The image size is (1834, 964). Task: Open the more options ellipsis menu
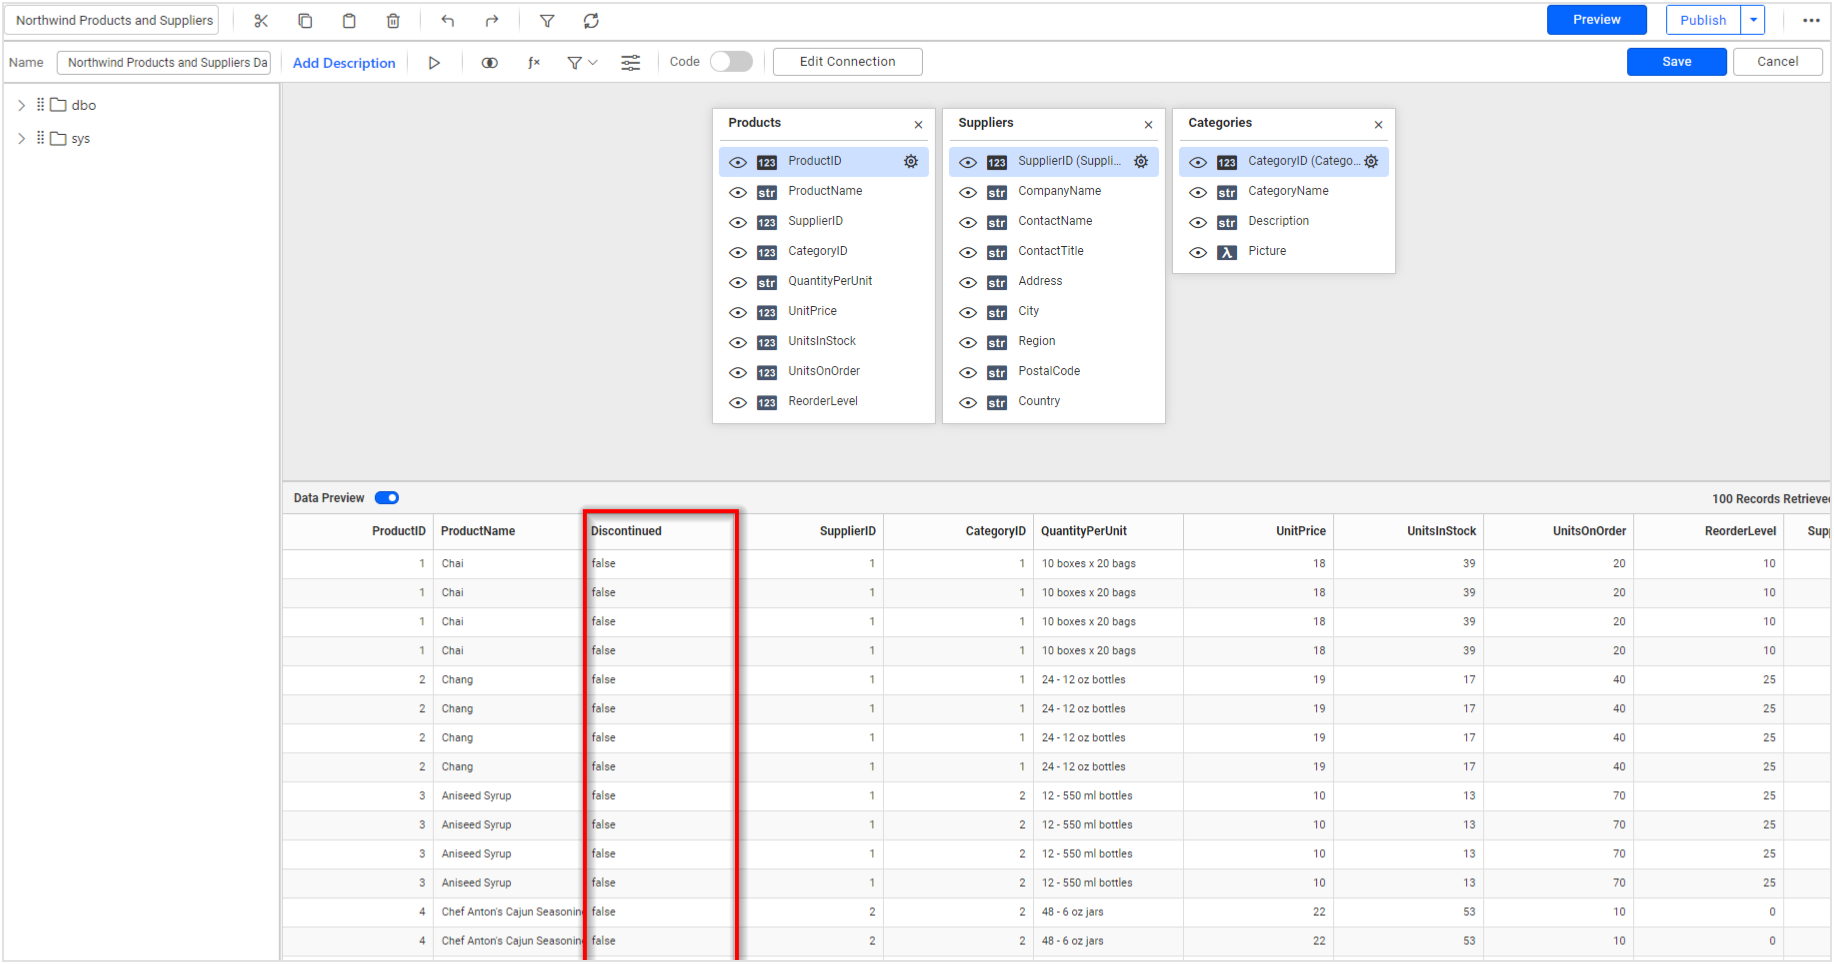click(1812, 19)
